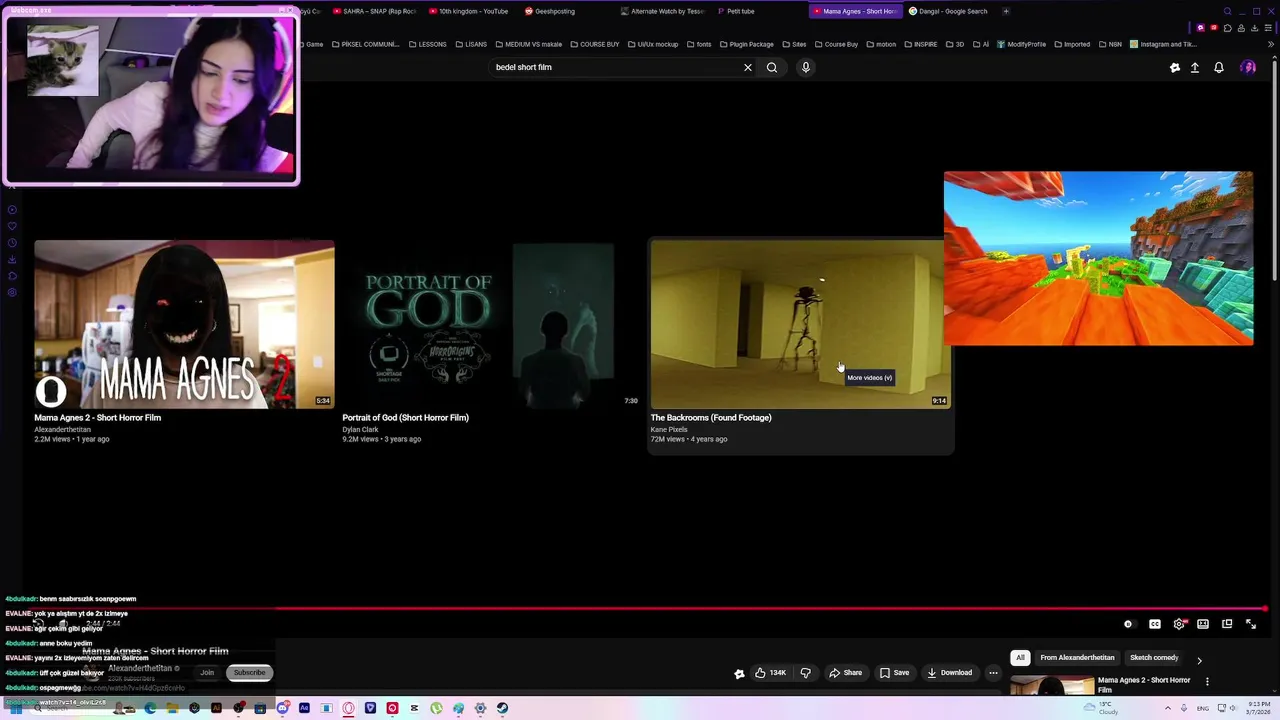This screenshot has height=720, width=1280.
Task: Click the 'Mama Agnes 2 - Short Horror Film' title
Action: [x=98, y=417]
